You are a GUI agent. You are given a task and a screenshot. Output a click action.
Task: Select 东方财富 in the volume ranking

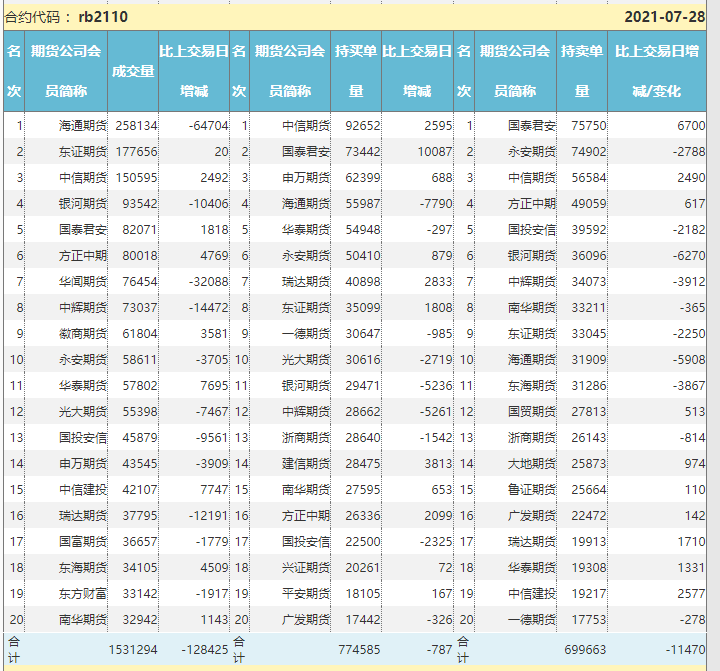pos(83,593)
